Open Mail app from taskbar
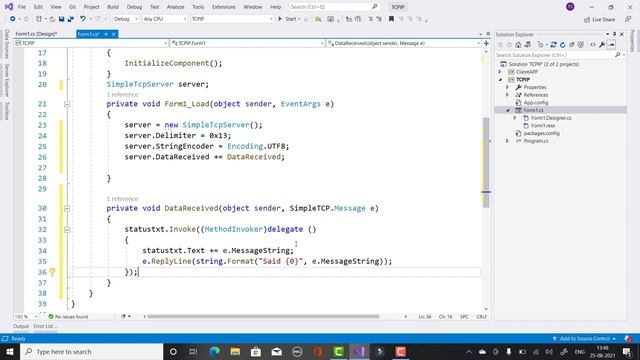The image size is (640, 360). pos(277,351)
